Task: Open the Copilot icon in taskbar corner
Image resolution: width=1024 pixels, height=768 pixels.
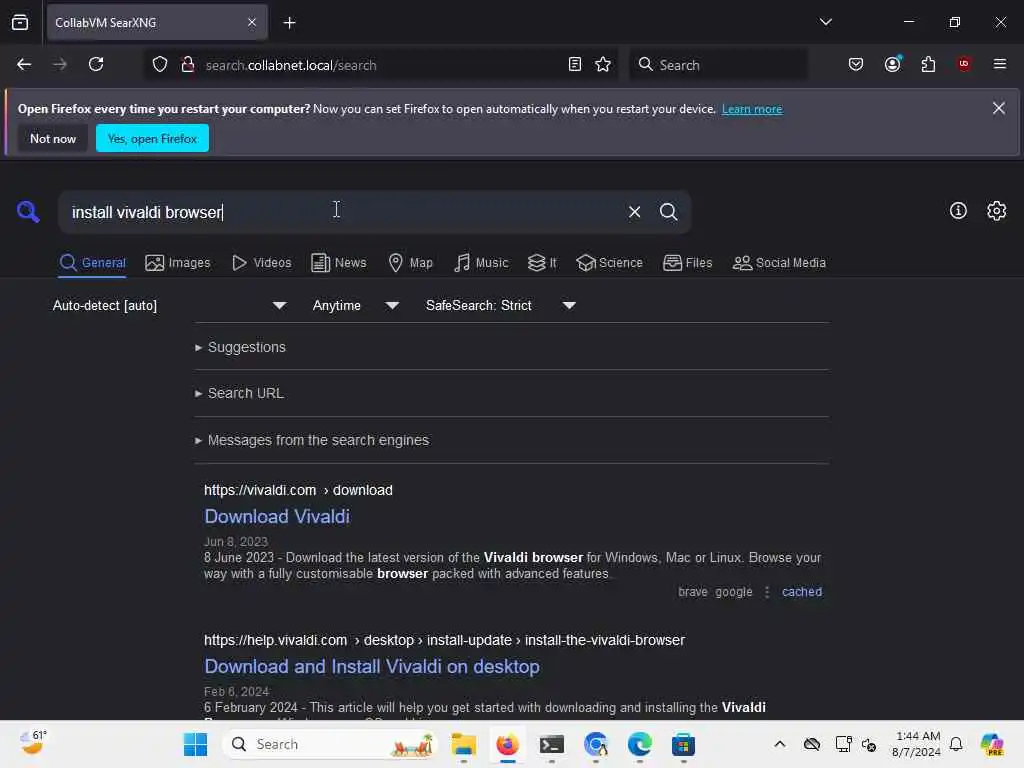Action: tap(992, 744)
